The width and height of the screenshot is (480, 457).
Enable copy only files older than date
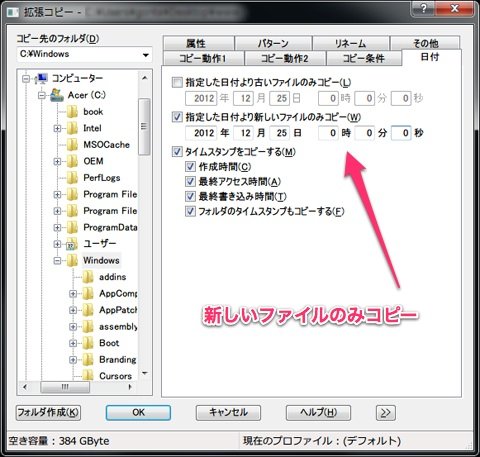tap(177, 82)
